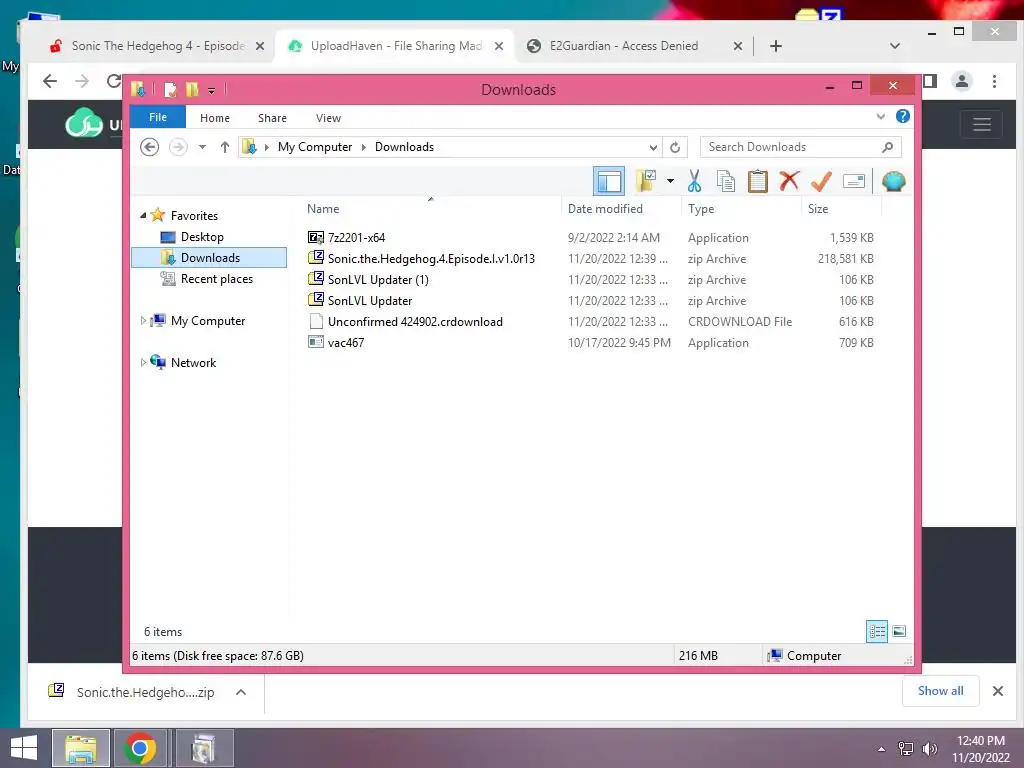Click My Computer in the address breadcrumb
Viewport: 1024px width, 768px height.
coord(315,147)
